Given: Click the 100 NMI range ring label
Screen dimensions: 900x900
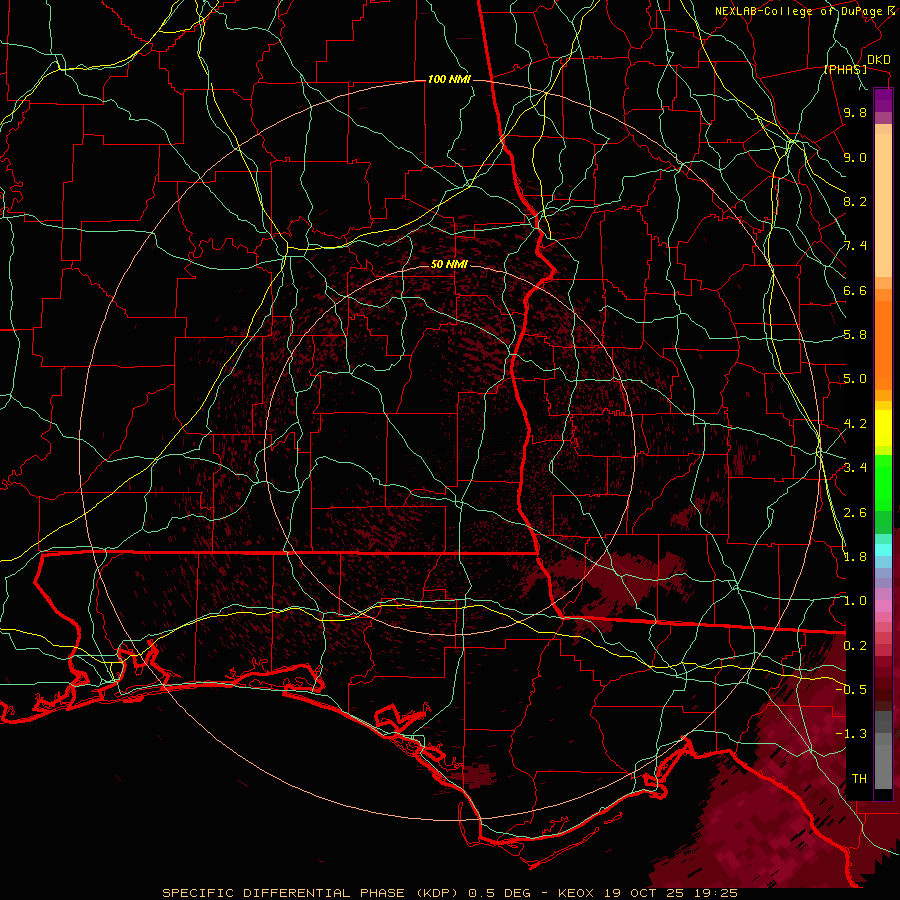Looking at the screenshot, I should click(449, 79).
